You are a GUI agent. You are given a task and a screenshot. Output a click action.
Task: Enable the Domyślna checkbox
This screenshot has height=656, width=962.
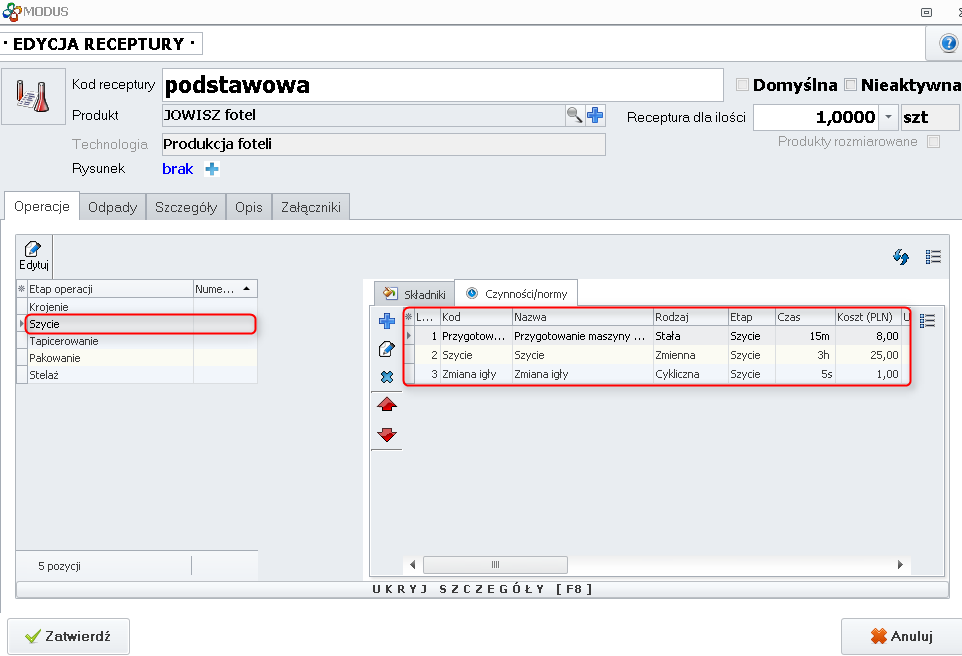(743, 85)
